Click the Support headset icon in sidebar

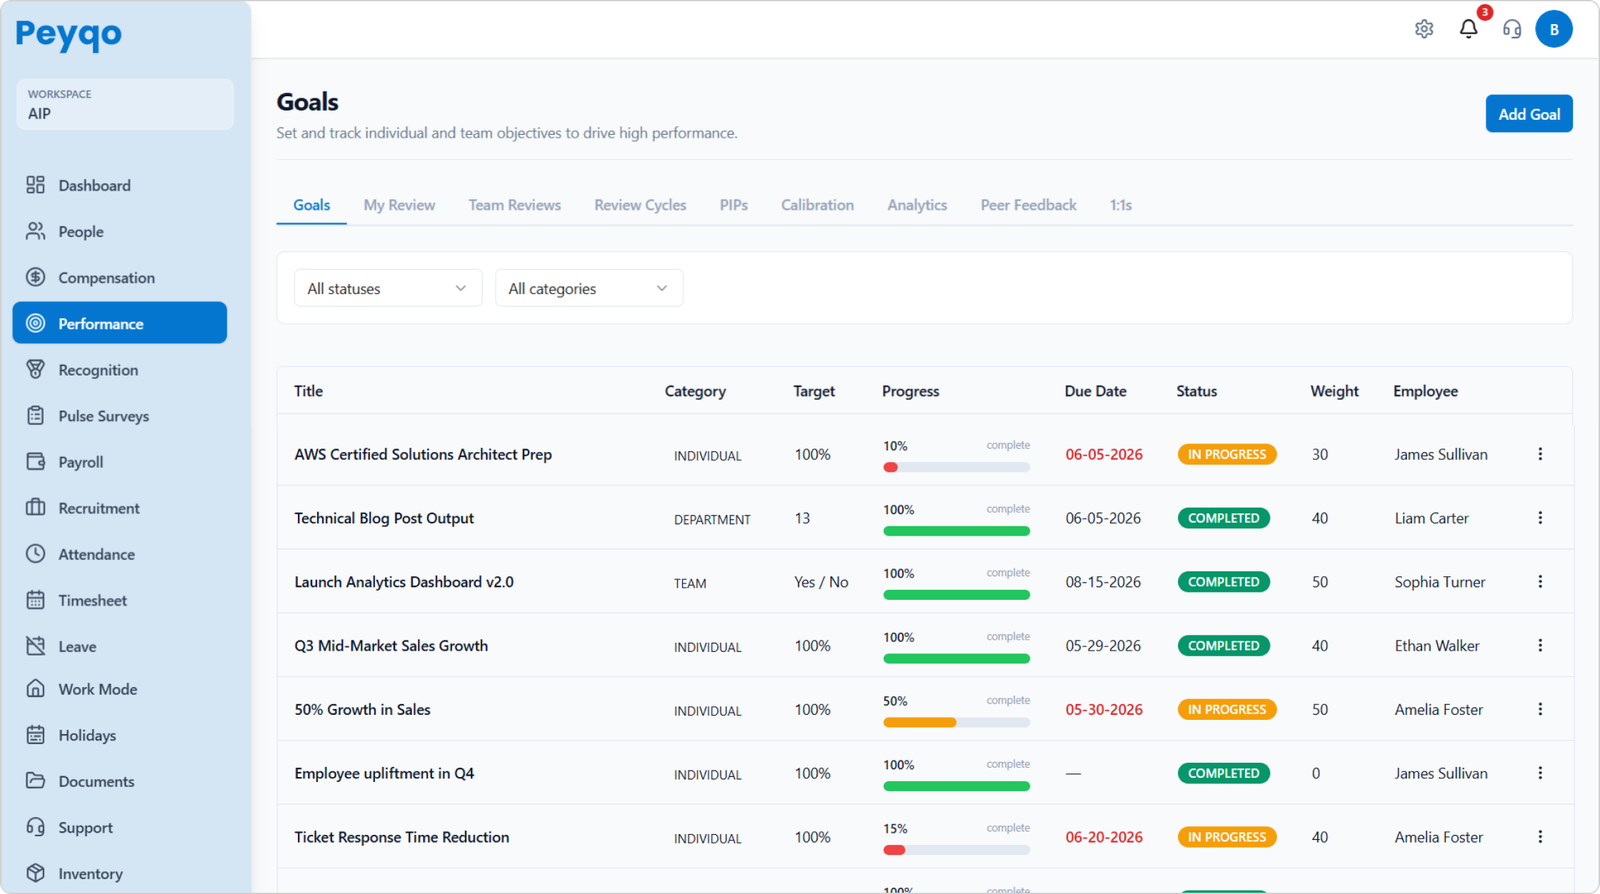click(x=36, y=827)
